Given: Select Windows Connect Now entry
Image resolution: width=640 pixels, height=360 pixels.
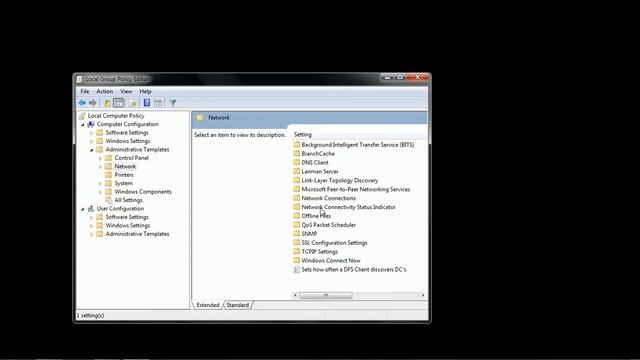Looking at the screenshot, I should [331, 260].
